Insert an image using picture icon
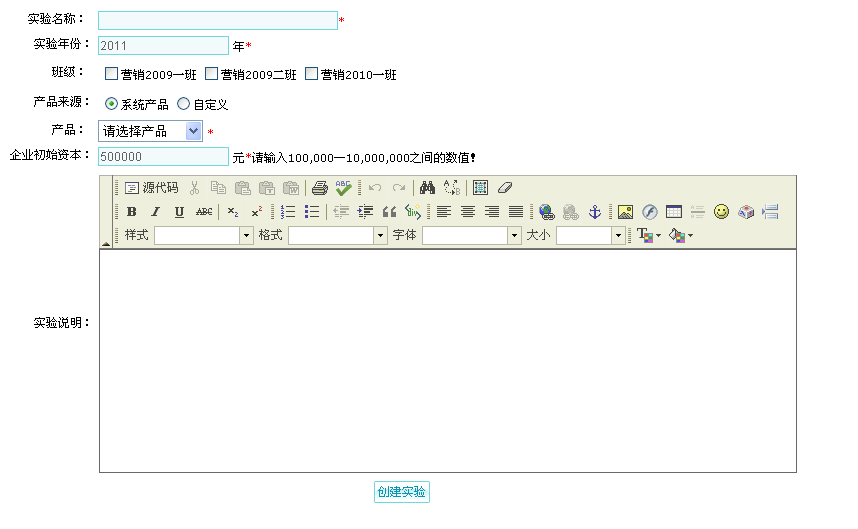858x529 pixels. (625, 212)
